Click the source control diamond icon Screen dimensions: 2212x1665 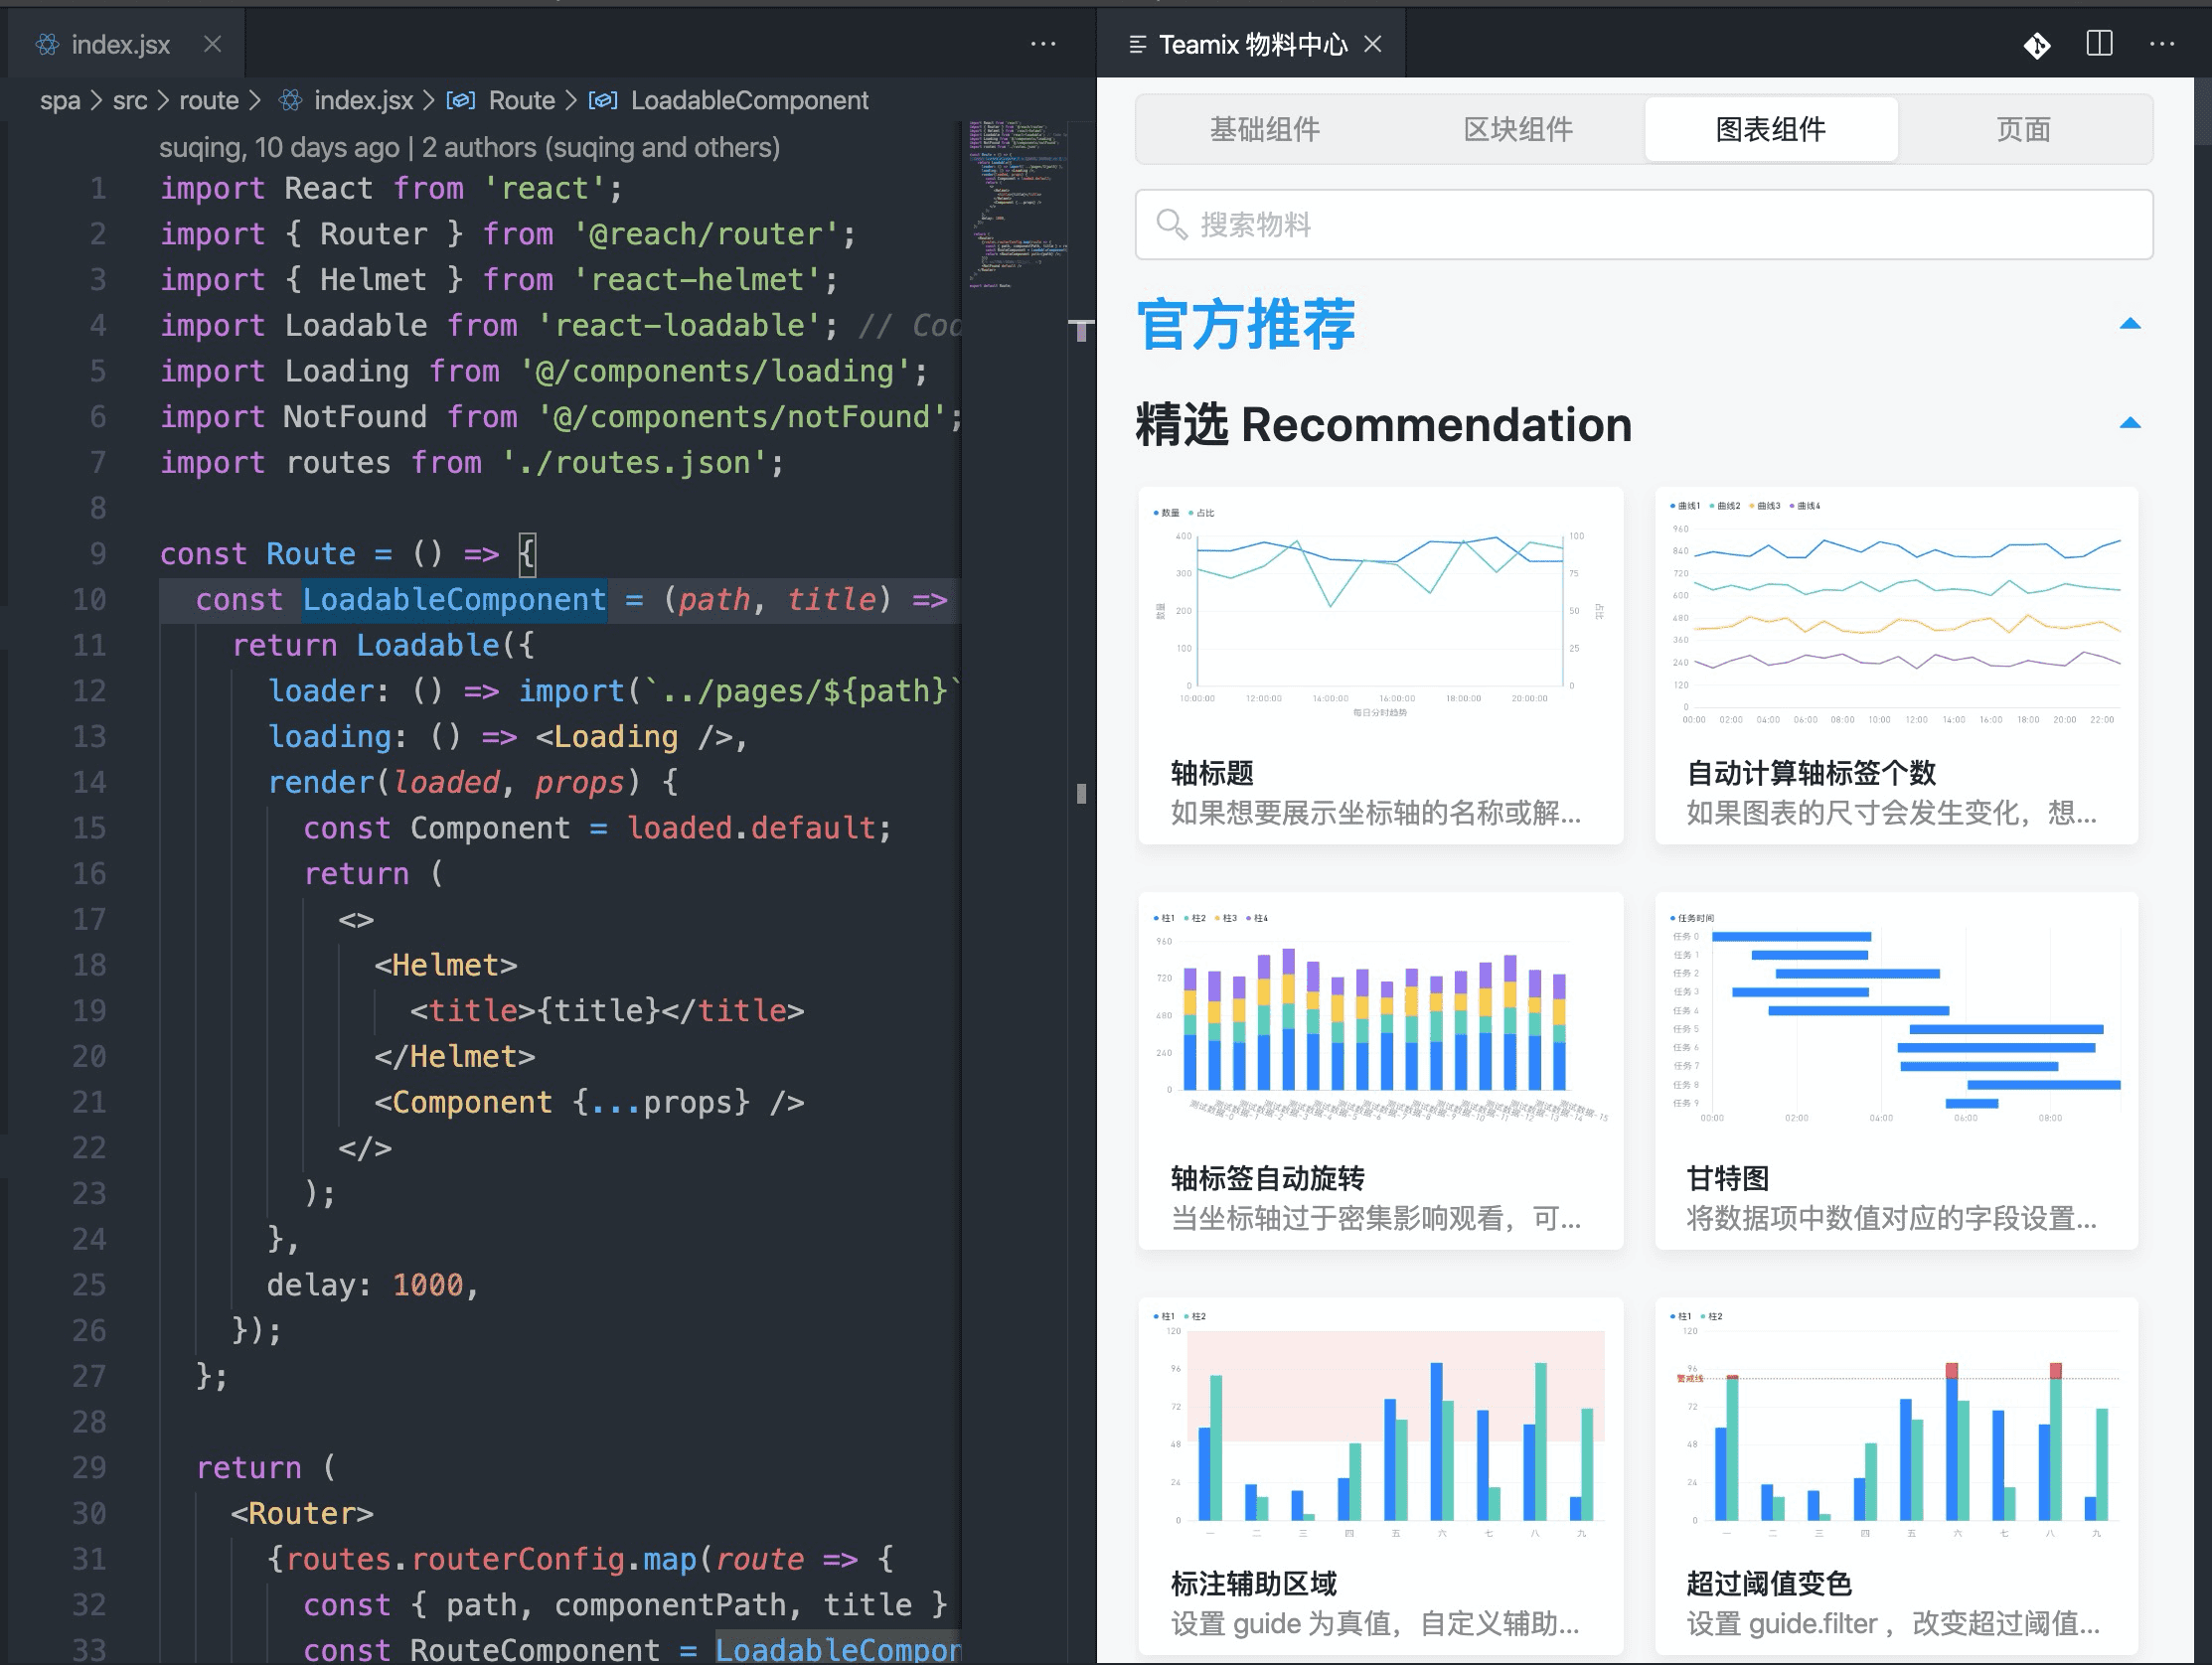[x=2037, y=45]
